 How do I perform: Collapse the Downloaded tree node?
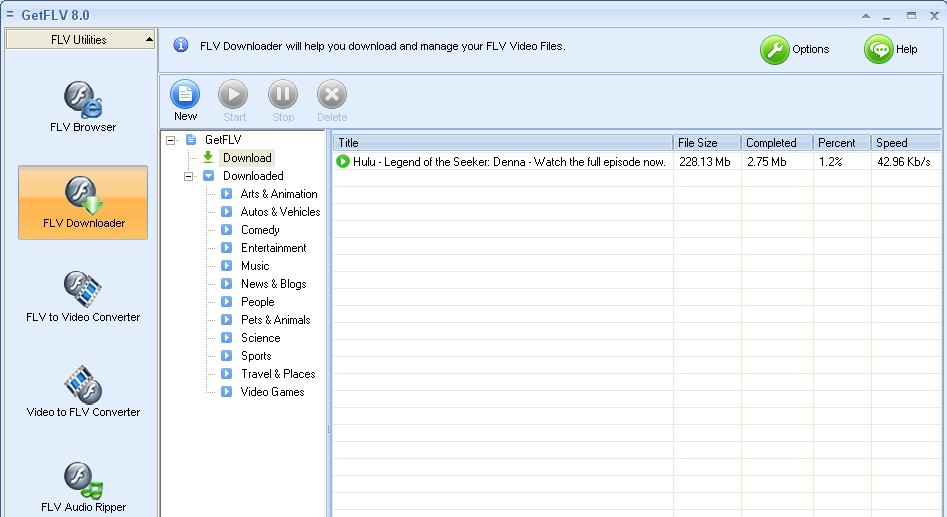click(188, 176)
